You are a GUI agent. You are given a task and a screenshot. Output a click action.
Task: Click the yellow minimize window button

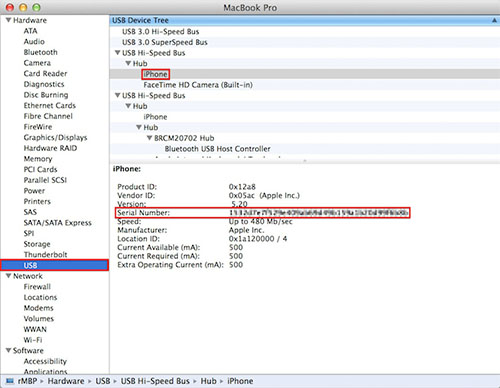point(23,7)
